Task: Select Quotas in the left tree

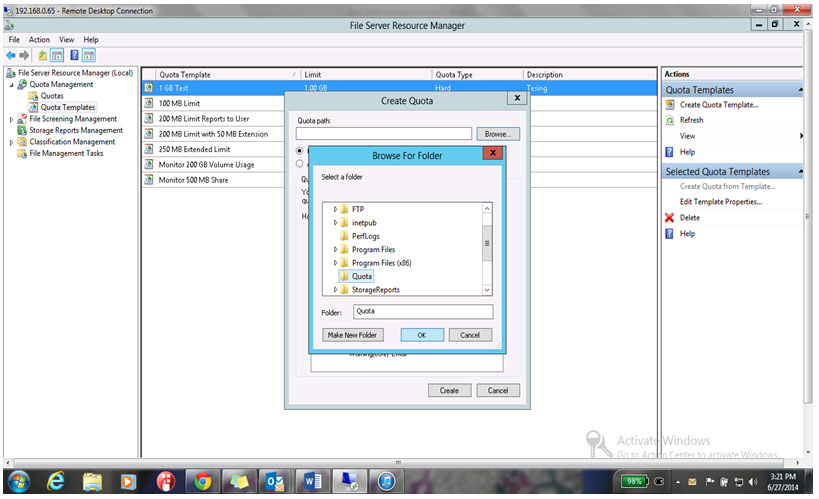Action: point(52,96)
